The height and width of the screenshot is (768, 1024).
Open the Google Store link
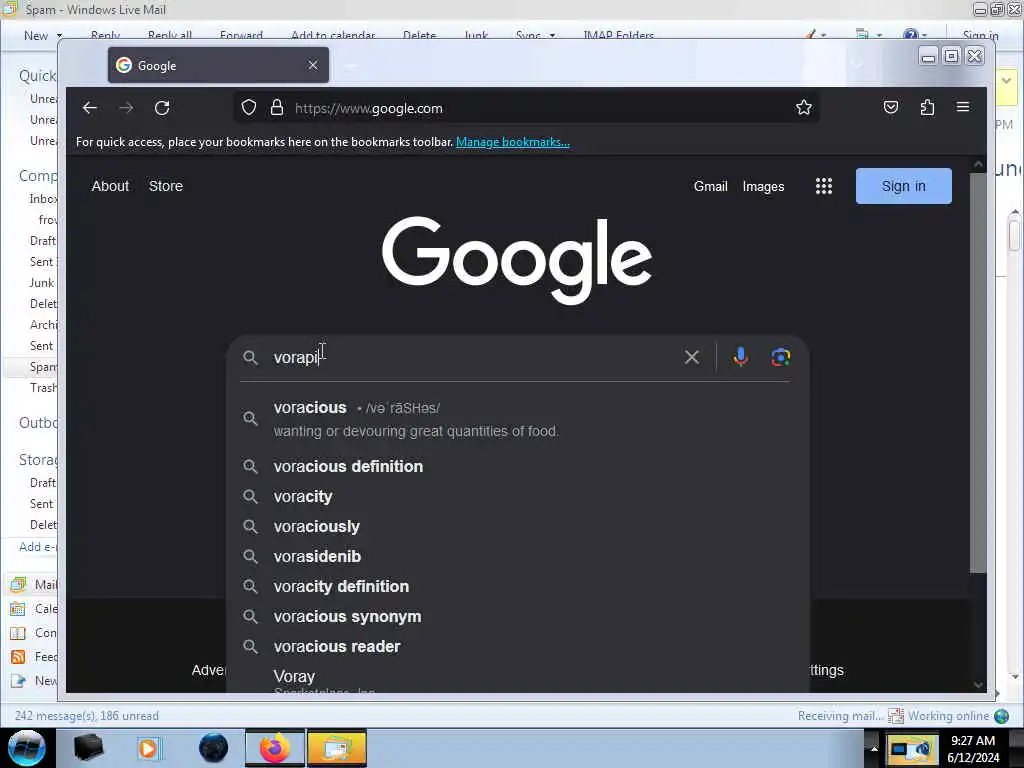(x=166, y=186)
